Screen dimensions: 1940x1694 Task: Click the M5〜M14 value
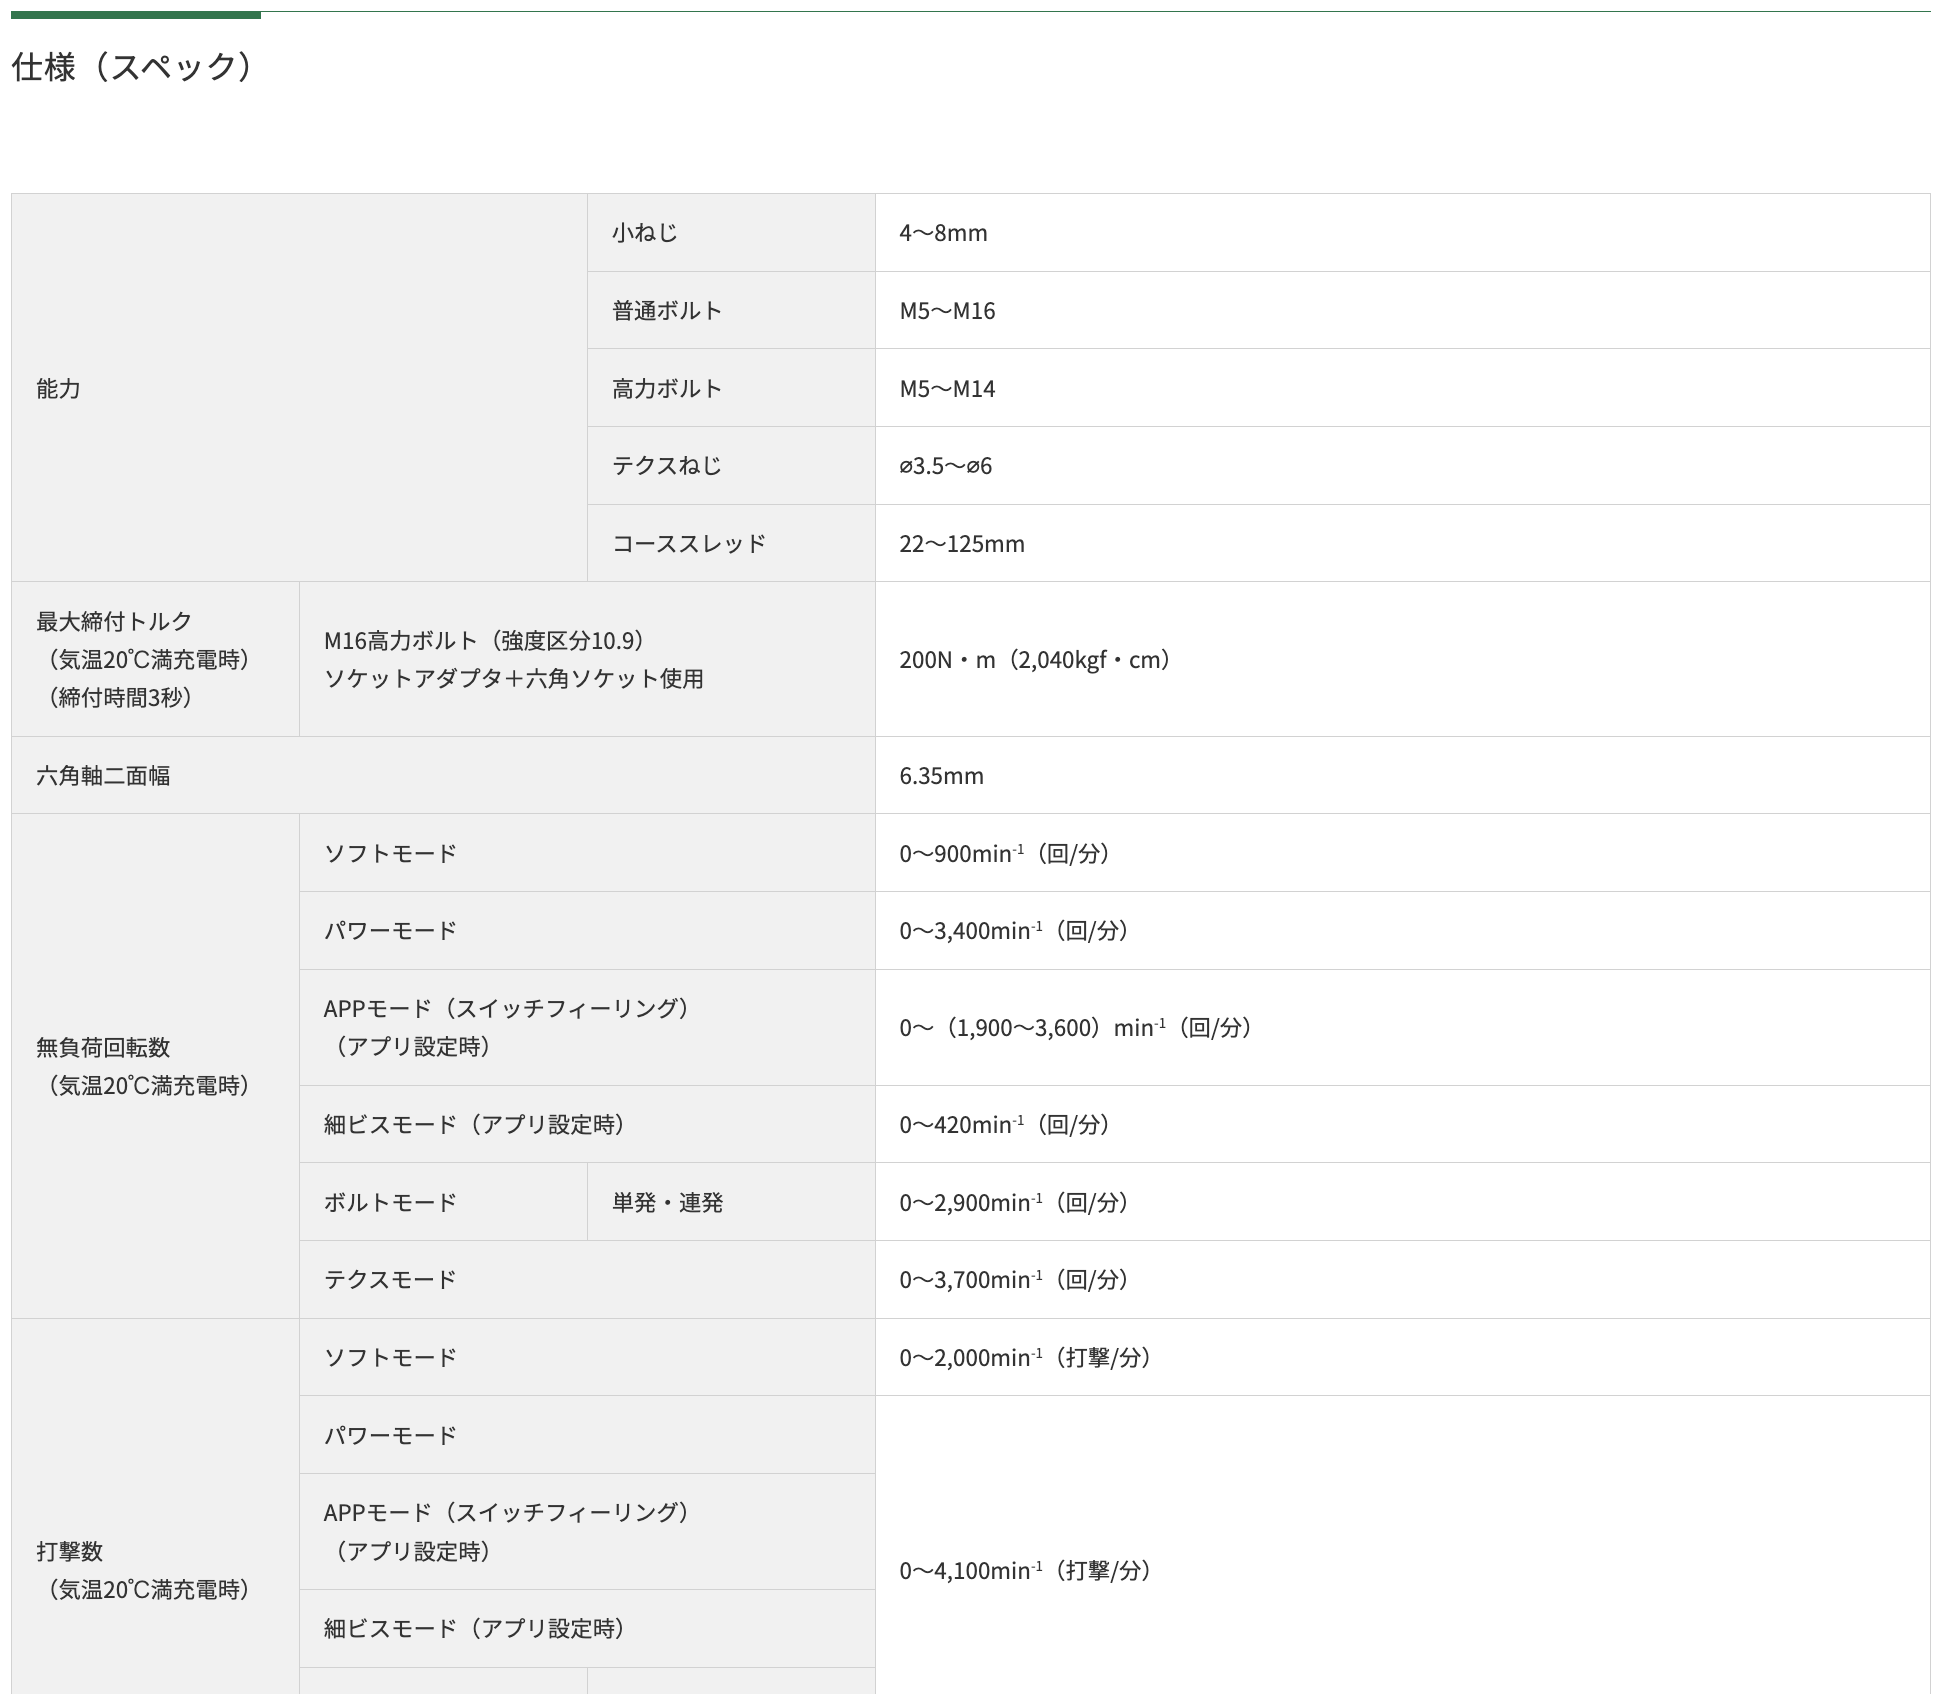[947, 389]
